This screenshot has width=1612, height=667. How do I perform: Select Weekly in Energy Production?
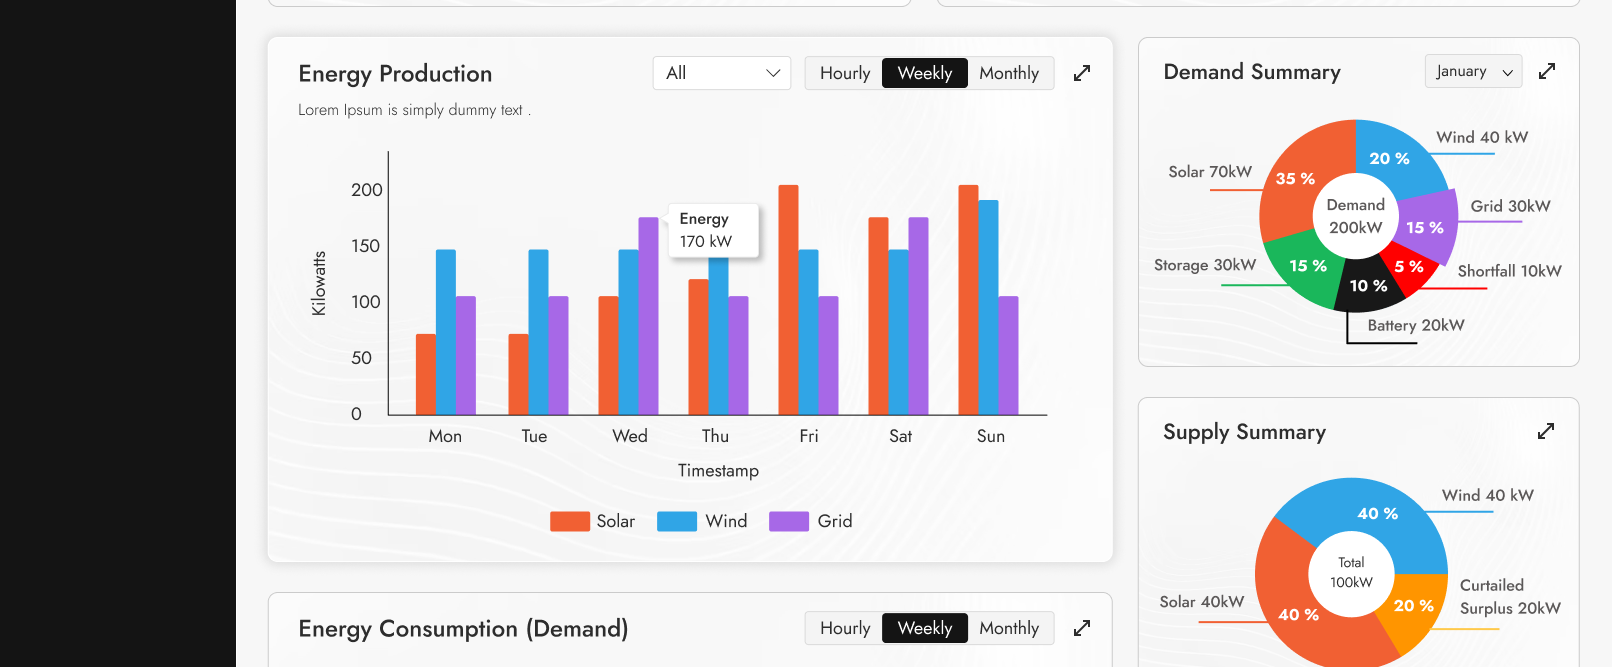(924, 73)
